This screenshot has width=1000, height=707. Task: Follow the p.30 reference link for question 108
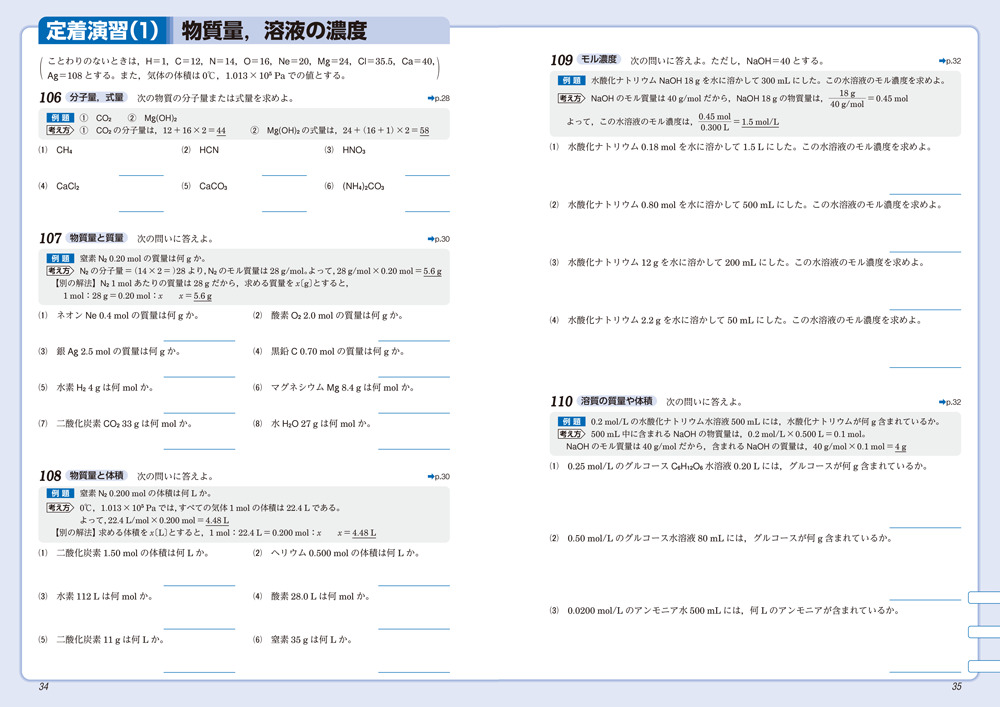tap(437, 477)
